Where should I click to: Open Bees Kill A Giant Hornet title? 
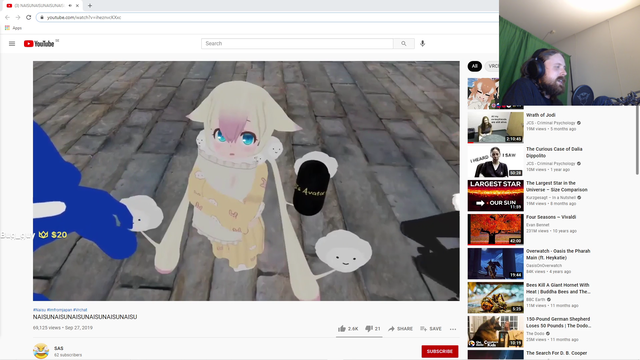(x=558, y=288)
